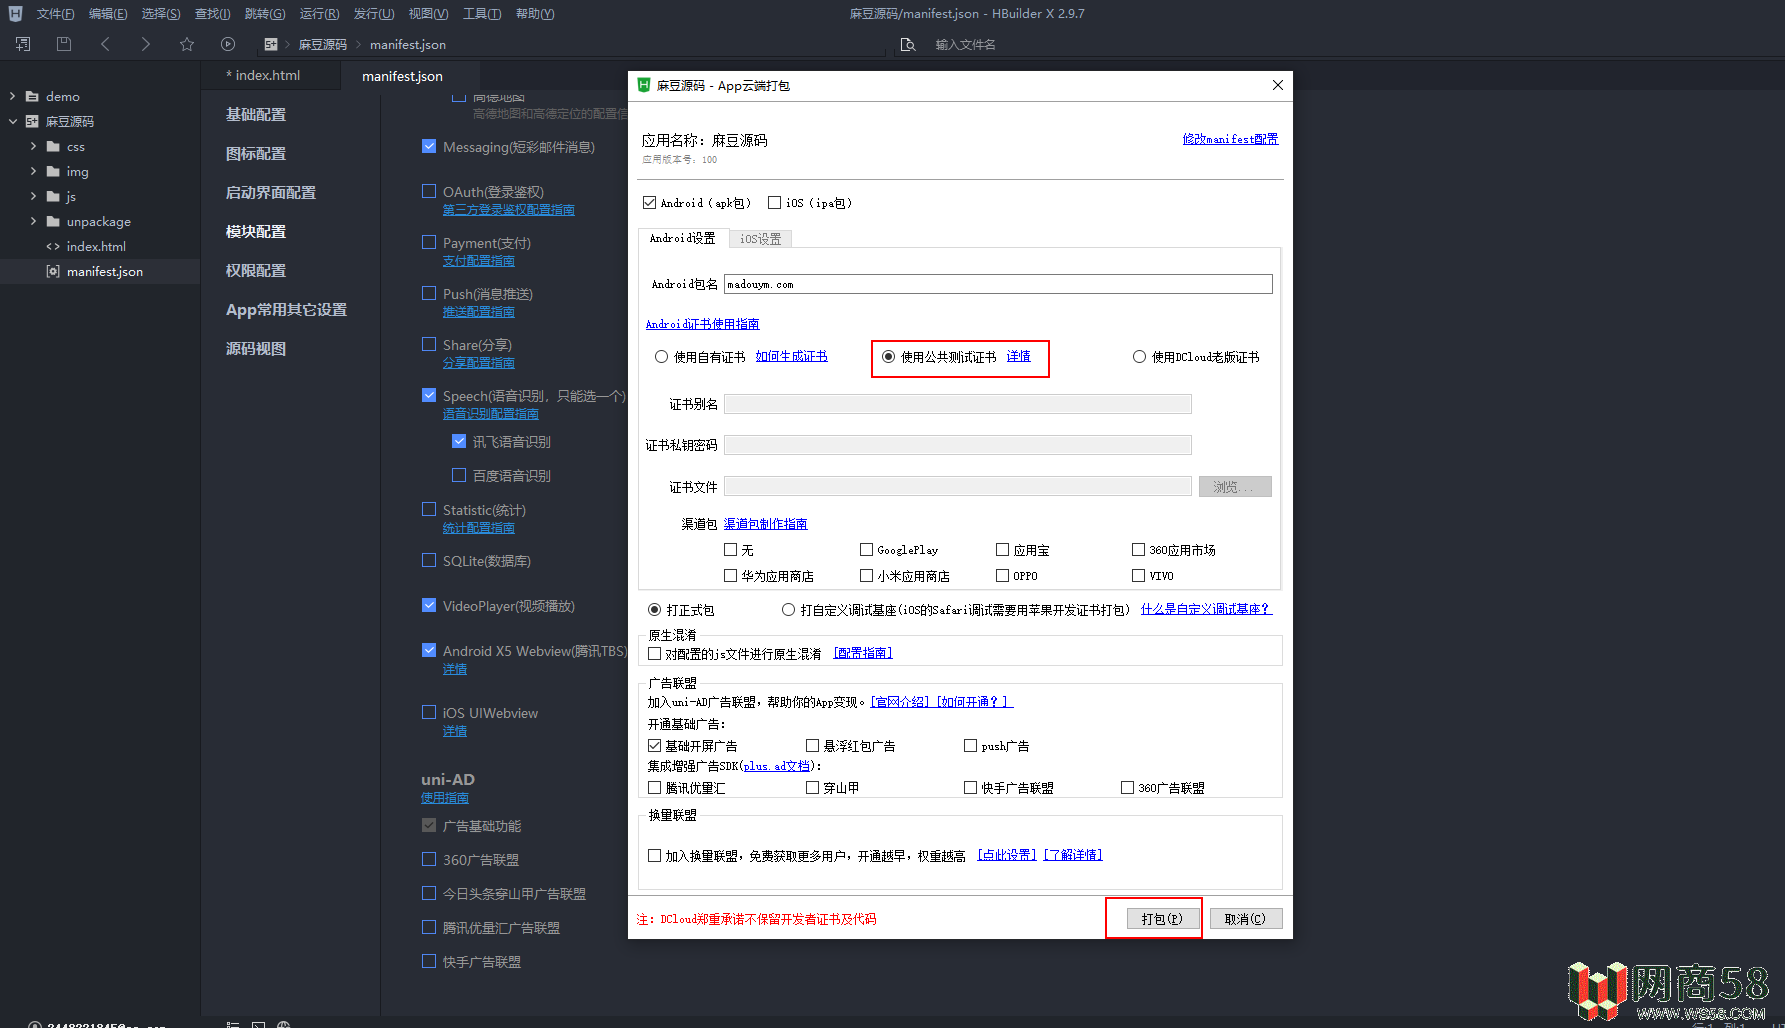The width and height of the screenshot is (1785, 1028).
Task: Enable 悬浮红包广告 checkbox
Action: (x=812, y=746)
